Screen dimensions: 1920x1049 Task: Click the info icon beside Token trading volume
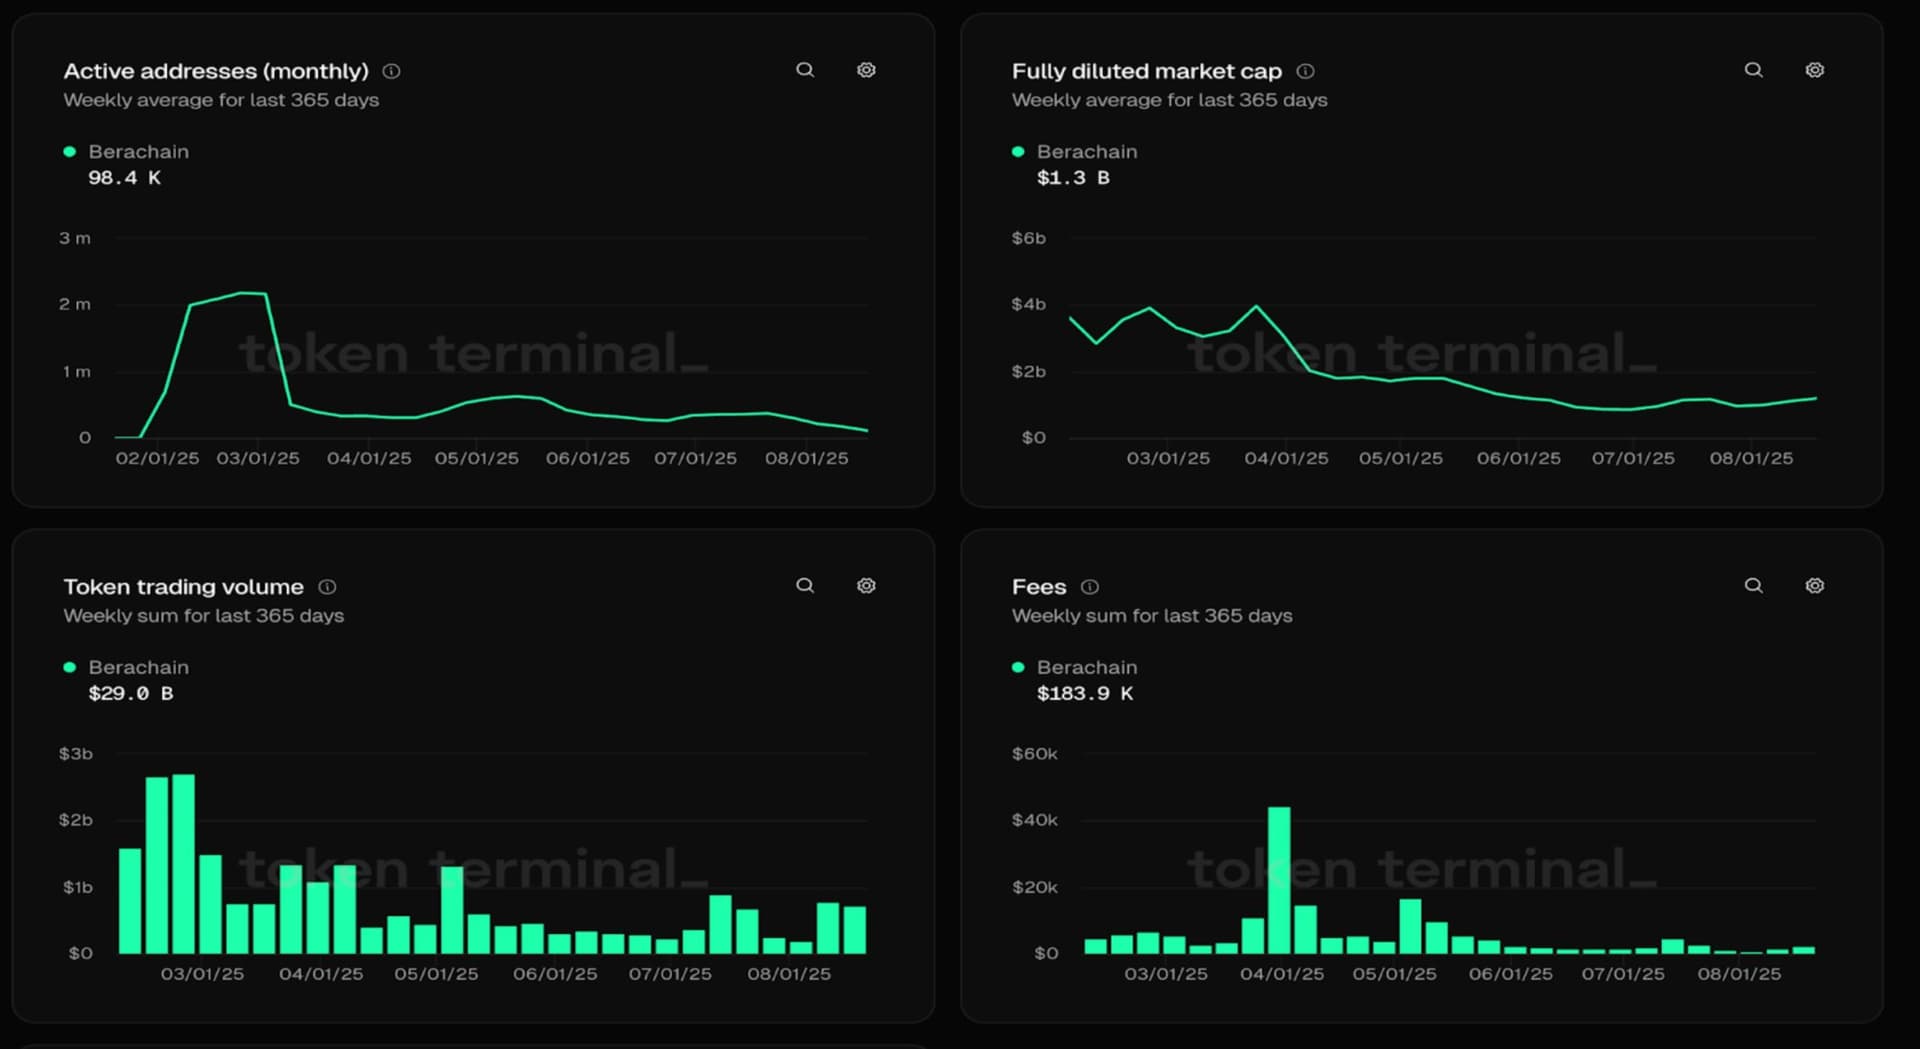(x=326, y=586)
